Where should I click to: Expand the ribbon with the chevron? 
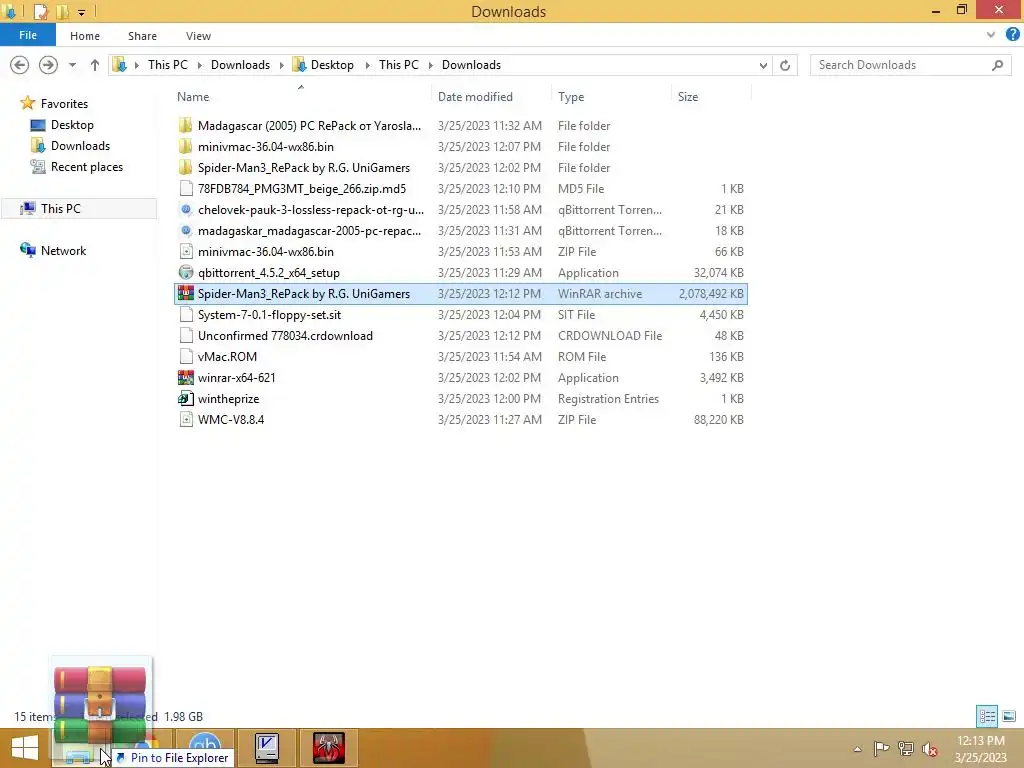[991, 35]
